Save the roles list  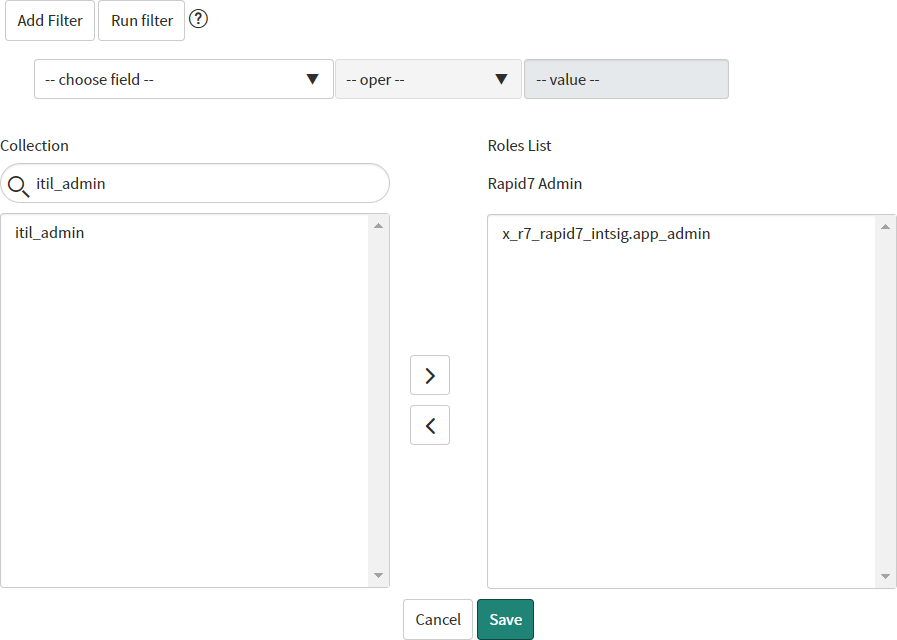click(x=505, y=619)
